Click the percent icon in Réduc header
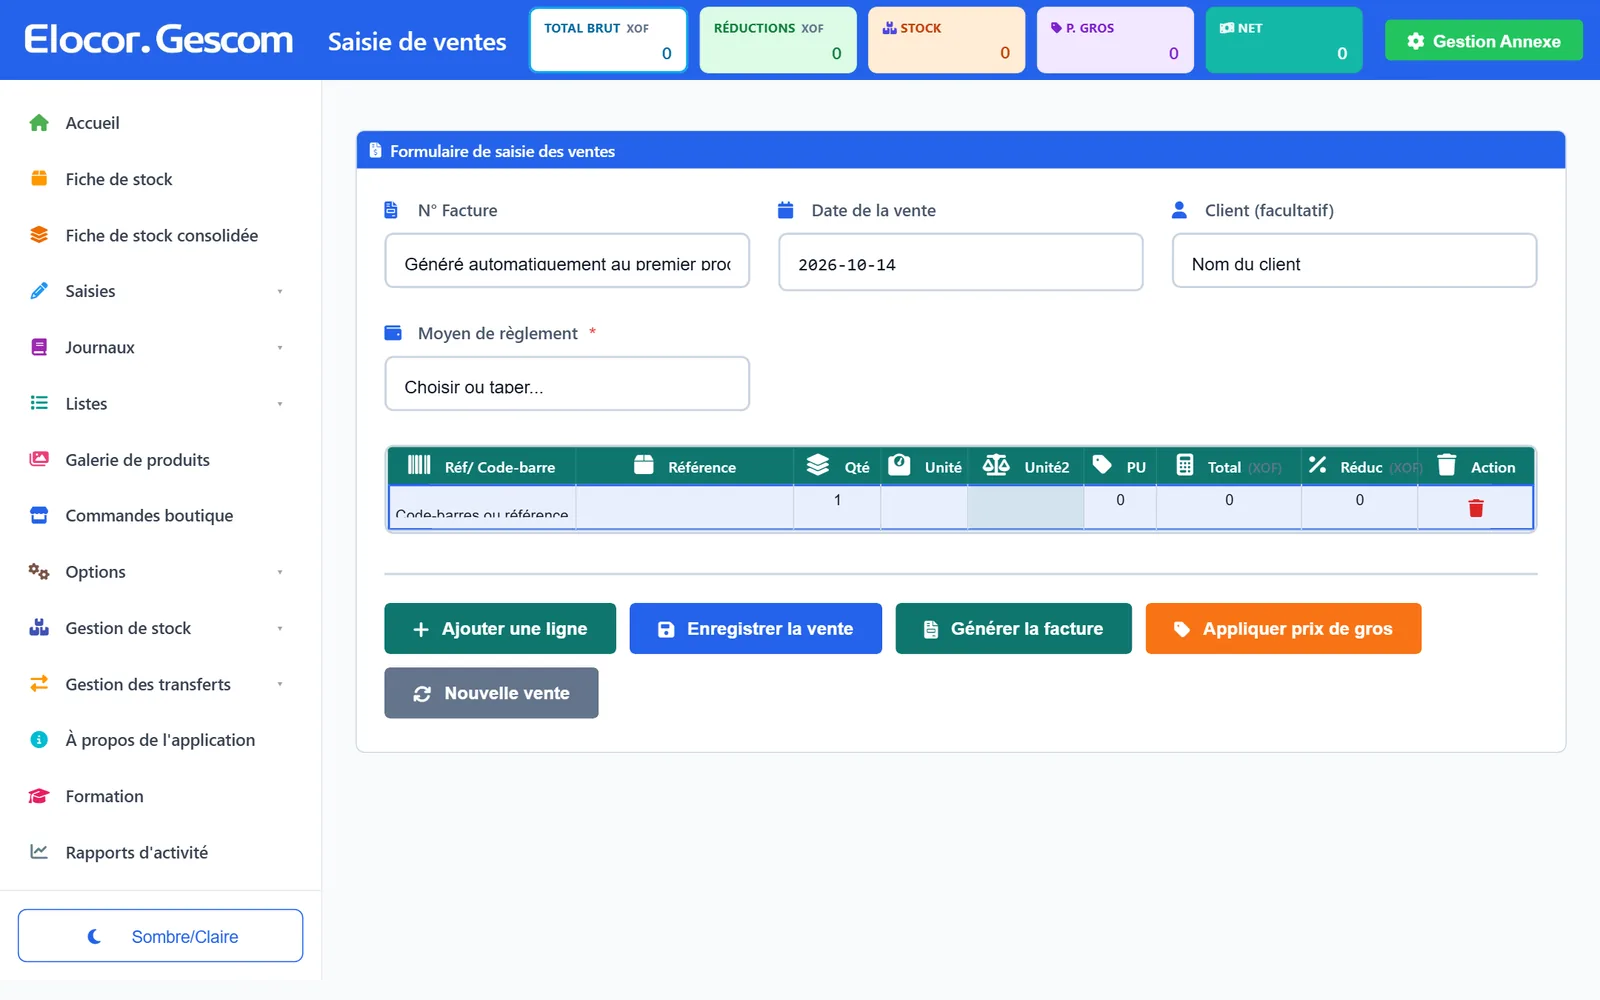The width and height of the screenshot is (1600, 1000). (1317, 465)
